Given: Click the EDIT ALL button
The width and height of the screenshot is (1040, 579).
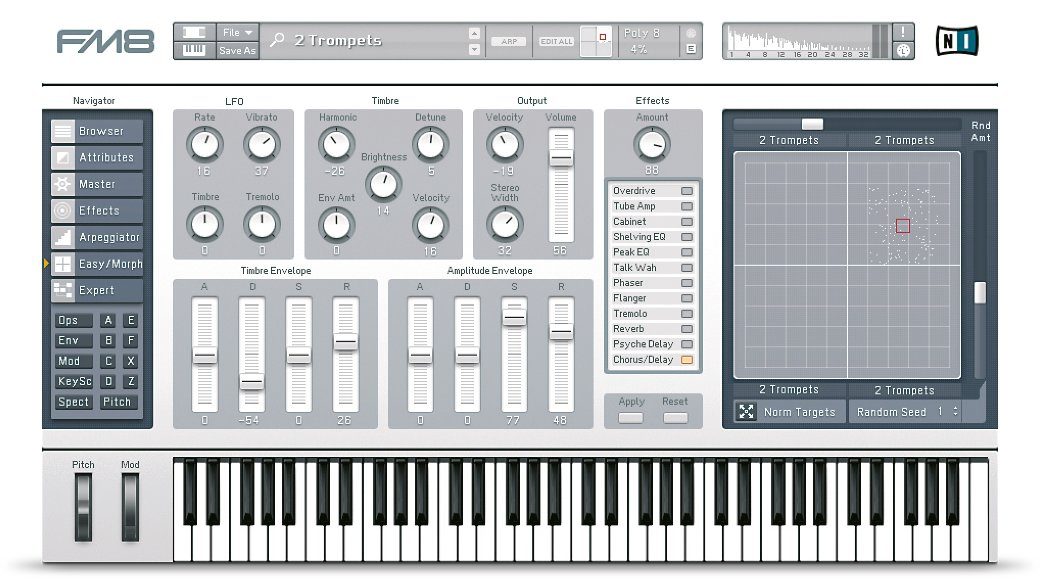Looking at the screenshot, I should tap(556, 41).
